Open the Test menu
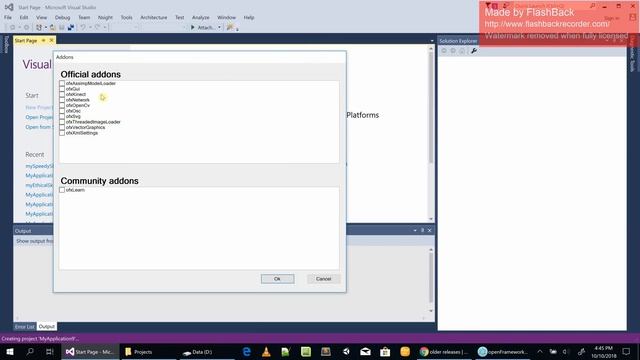The width and height of the screenshot is (640, 360). tap(180, 18)
